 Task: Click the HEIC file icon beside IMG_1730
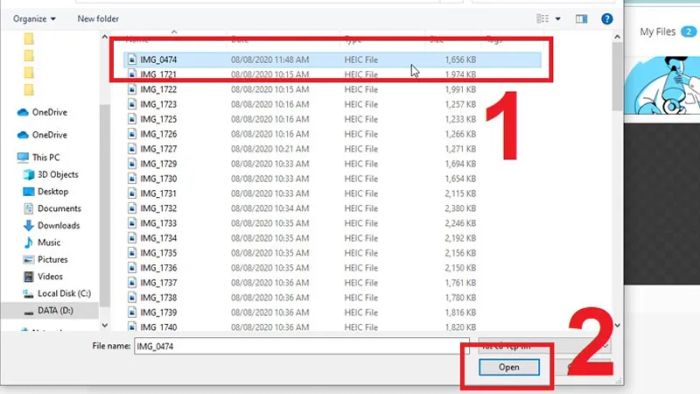[132, 178]
